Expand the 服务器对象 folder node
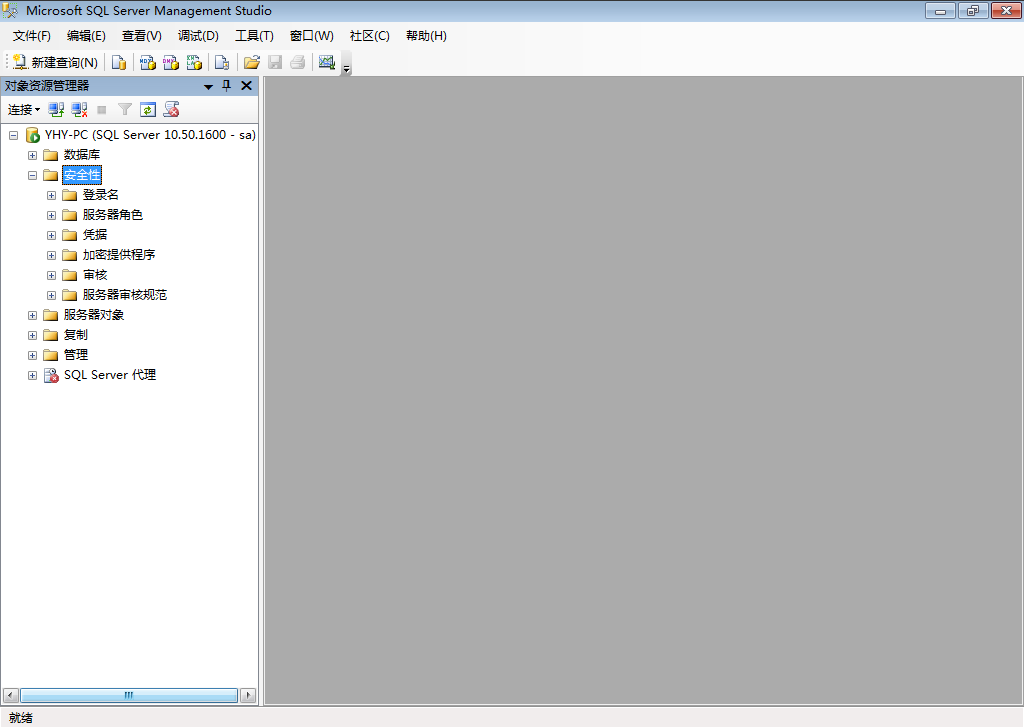The width and height of the screenshot is (1024, 728). pyautogui.click(x=32, y=315)
